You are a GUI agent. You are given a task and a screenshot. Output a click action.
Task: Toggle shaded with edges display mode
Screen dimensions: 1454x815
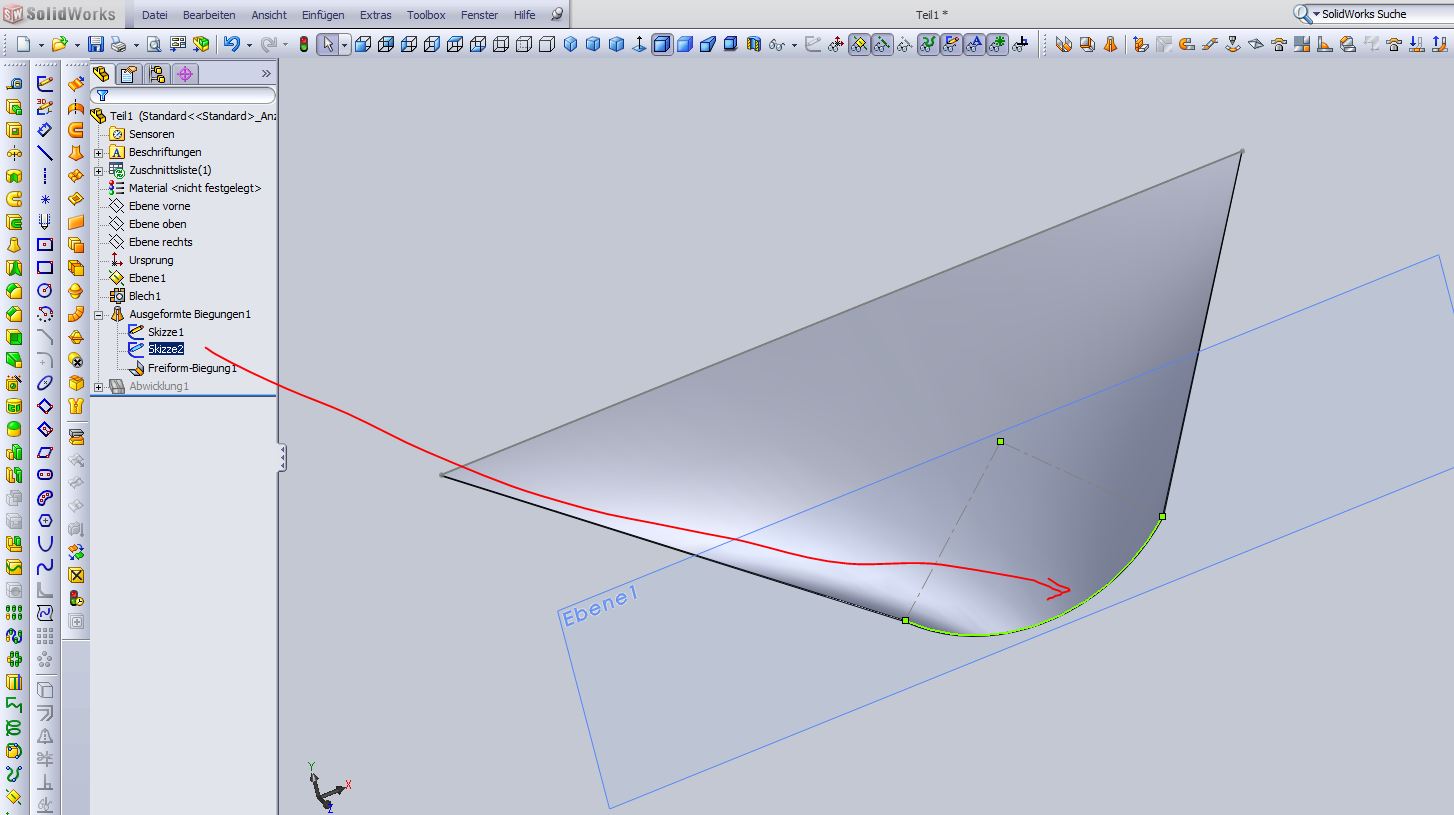tap(662, 44)
